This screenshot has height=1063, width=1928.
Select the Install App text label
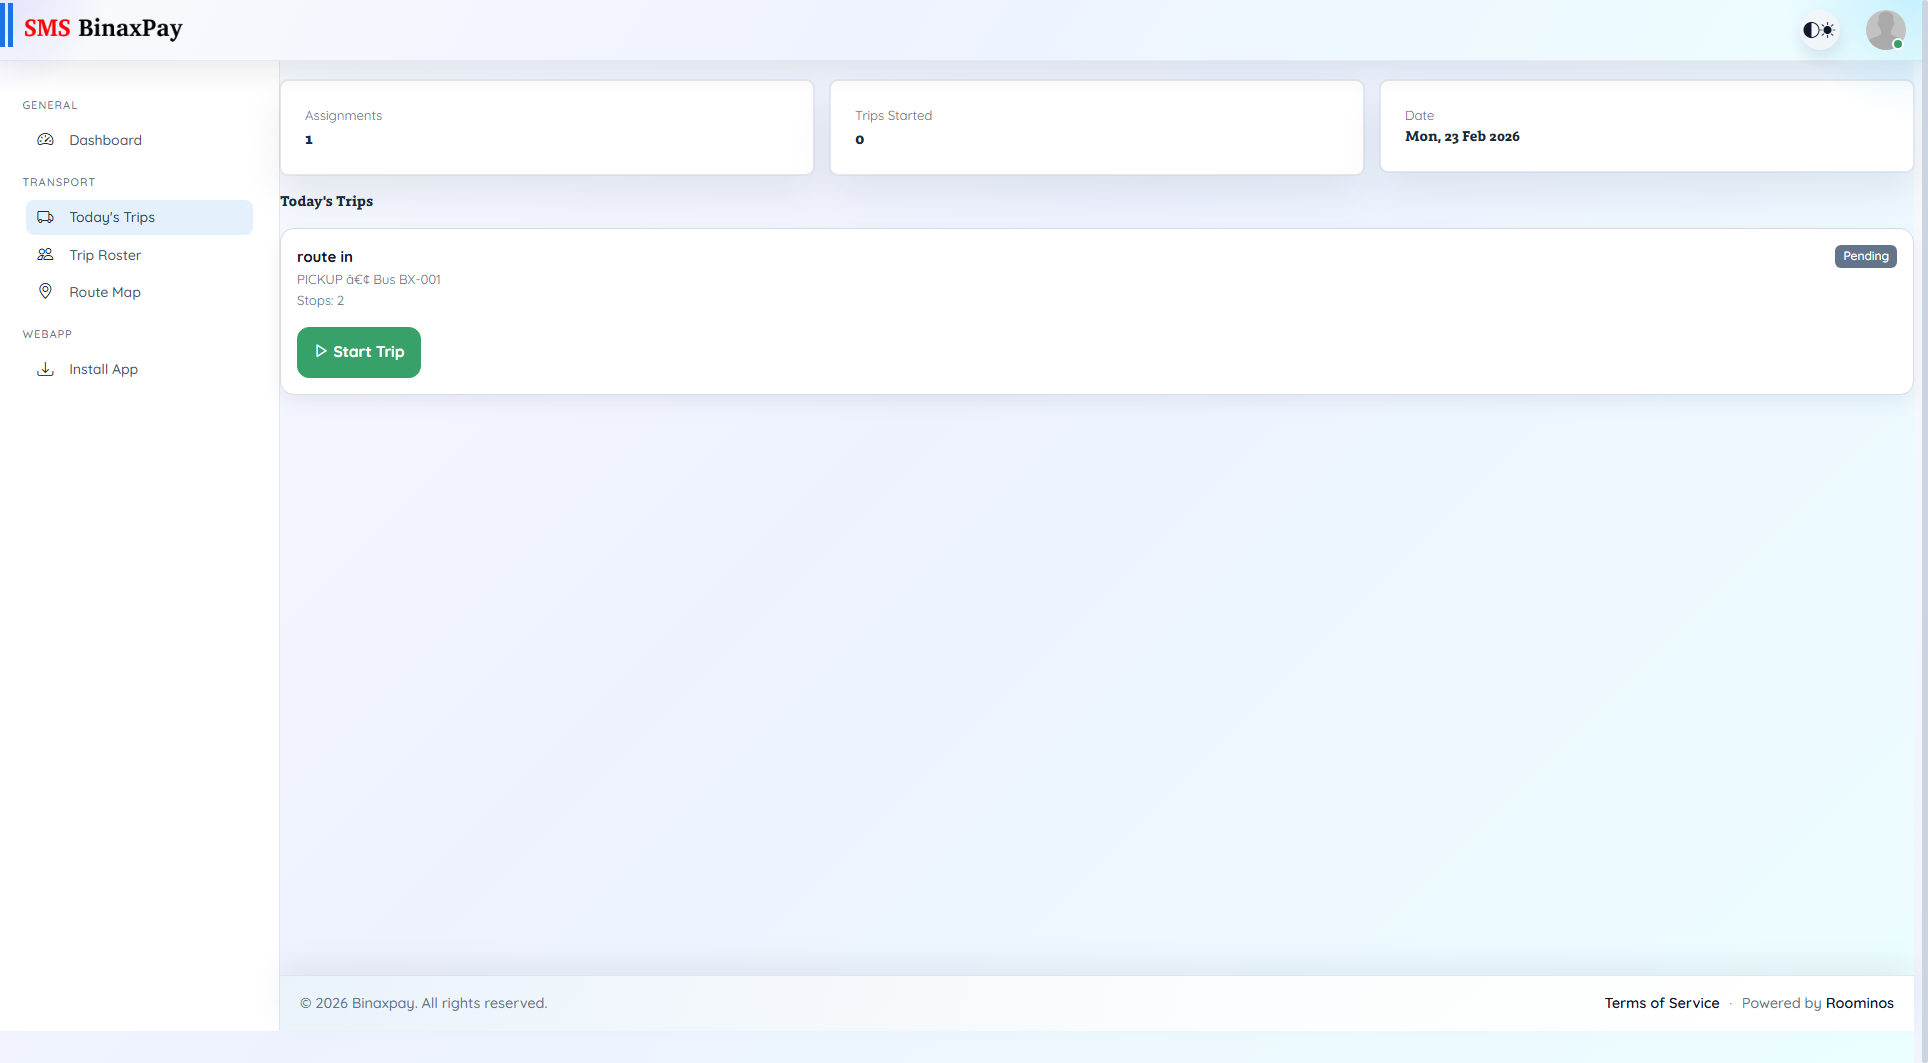click(103, 369)
